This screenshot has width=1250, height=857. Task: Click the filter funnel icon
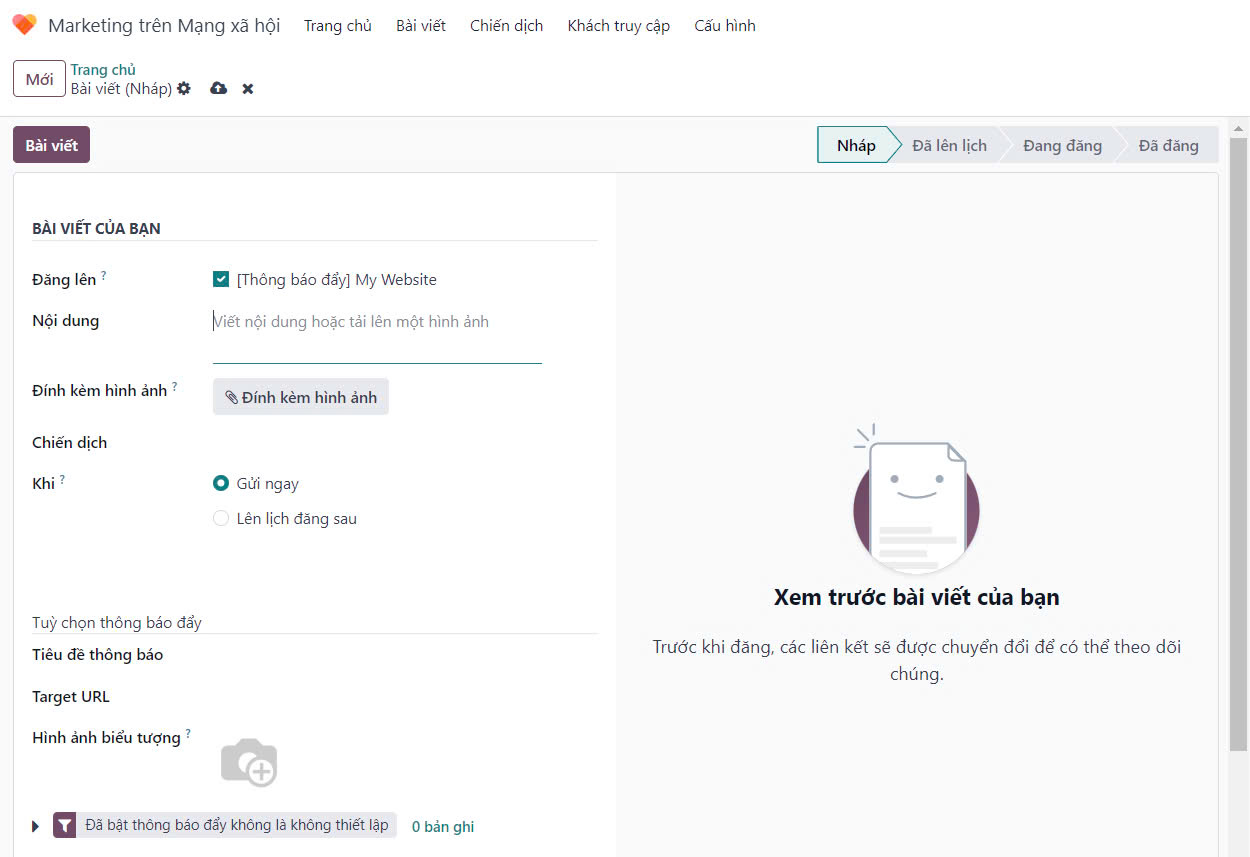65,826
